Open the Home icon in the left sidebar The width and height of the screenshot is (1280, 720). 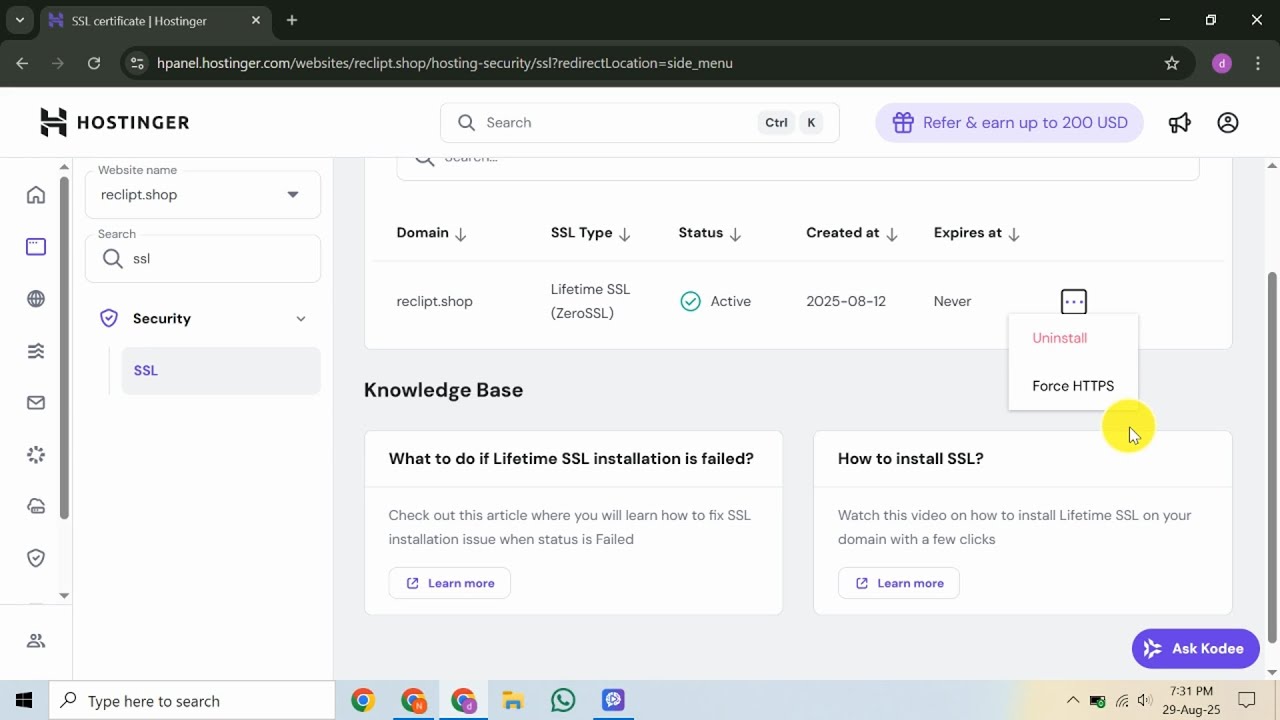coord(36,195)
